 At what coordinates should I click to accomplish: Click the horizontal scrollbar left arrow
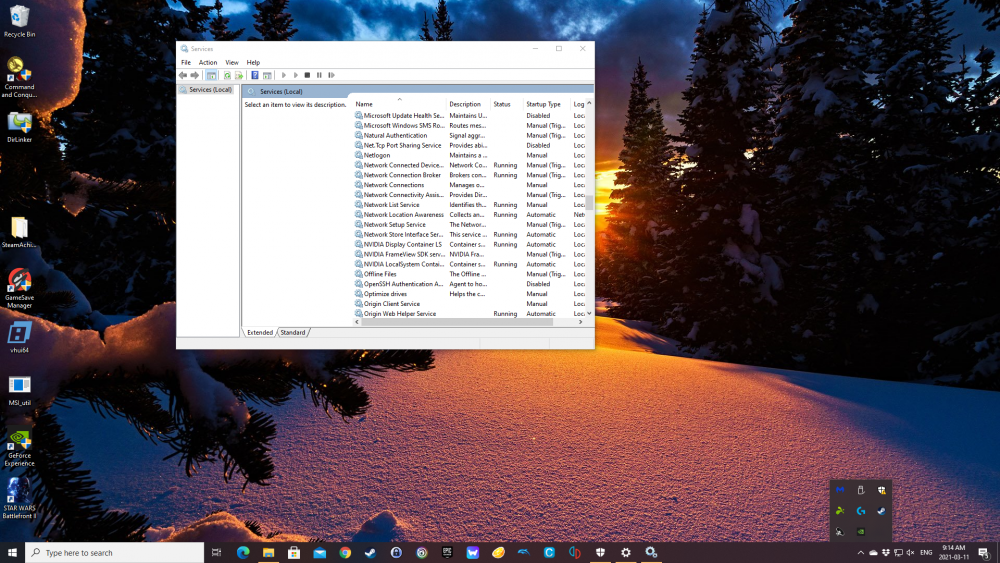(357, 323)
